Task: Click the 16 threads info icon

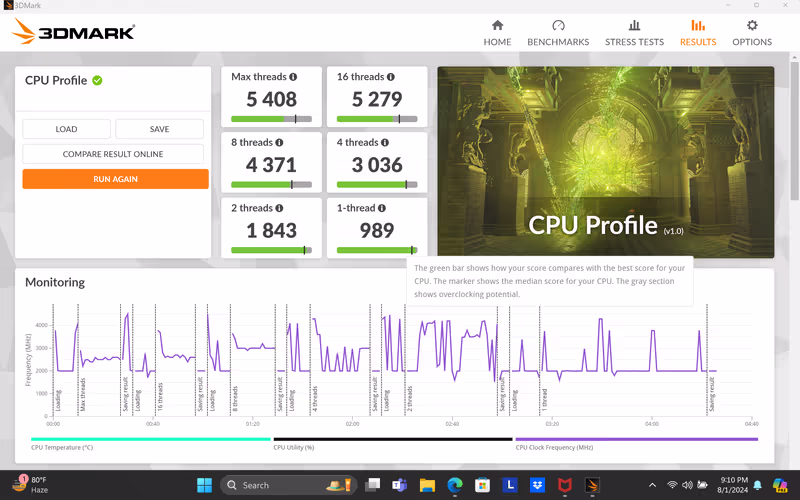Action: [x=390, y=77]
